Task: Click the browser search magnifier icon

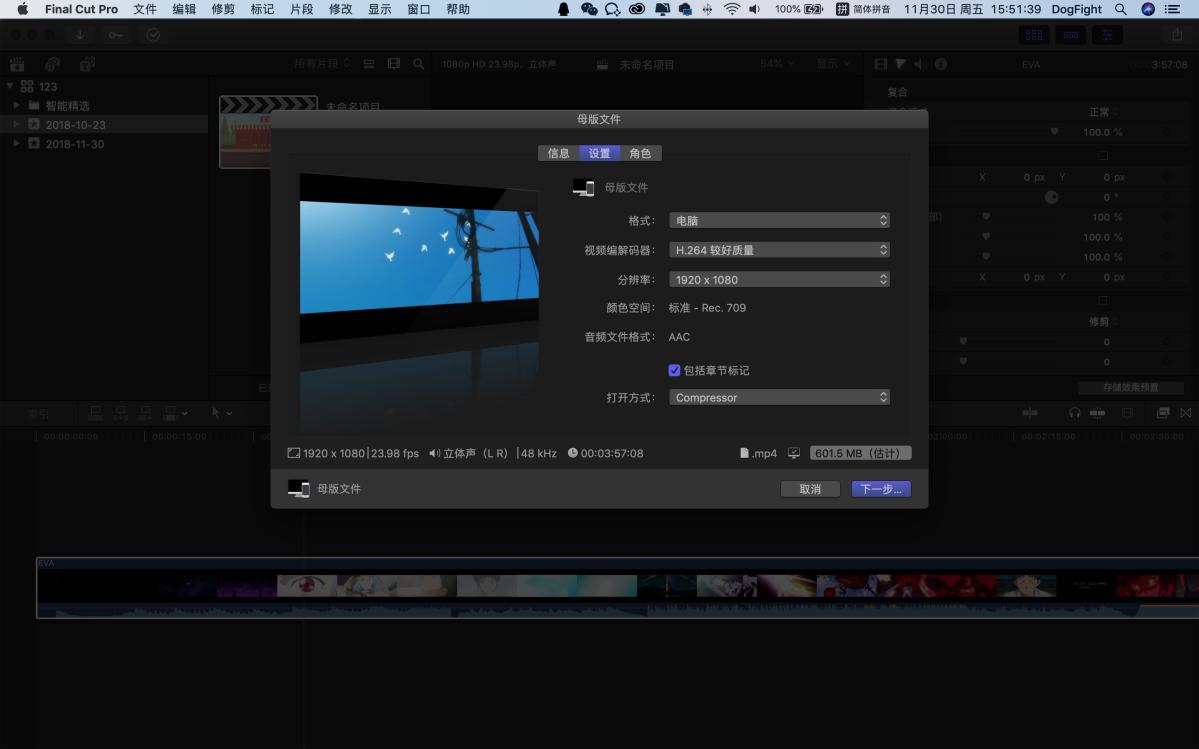Action: (418, 64)
